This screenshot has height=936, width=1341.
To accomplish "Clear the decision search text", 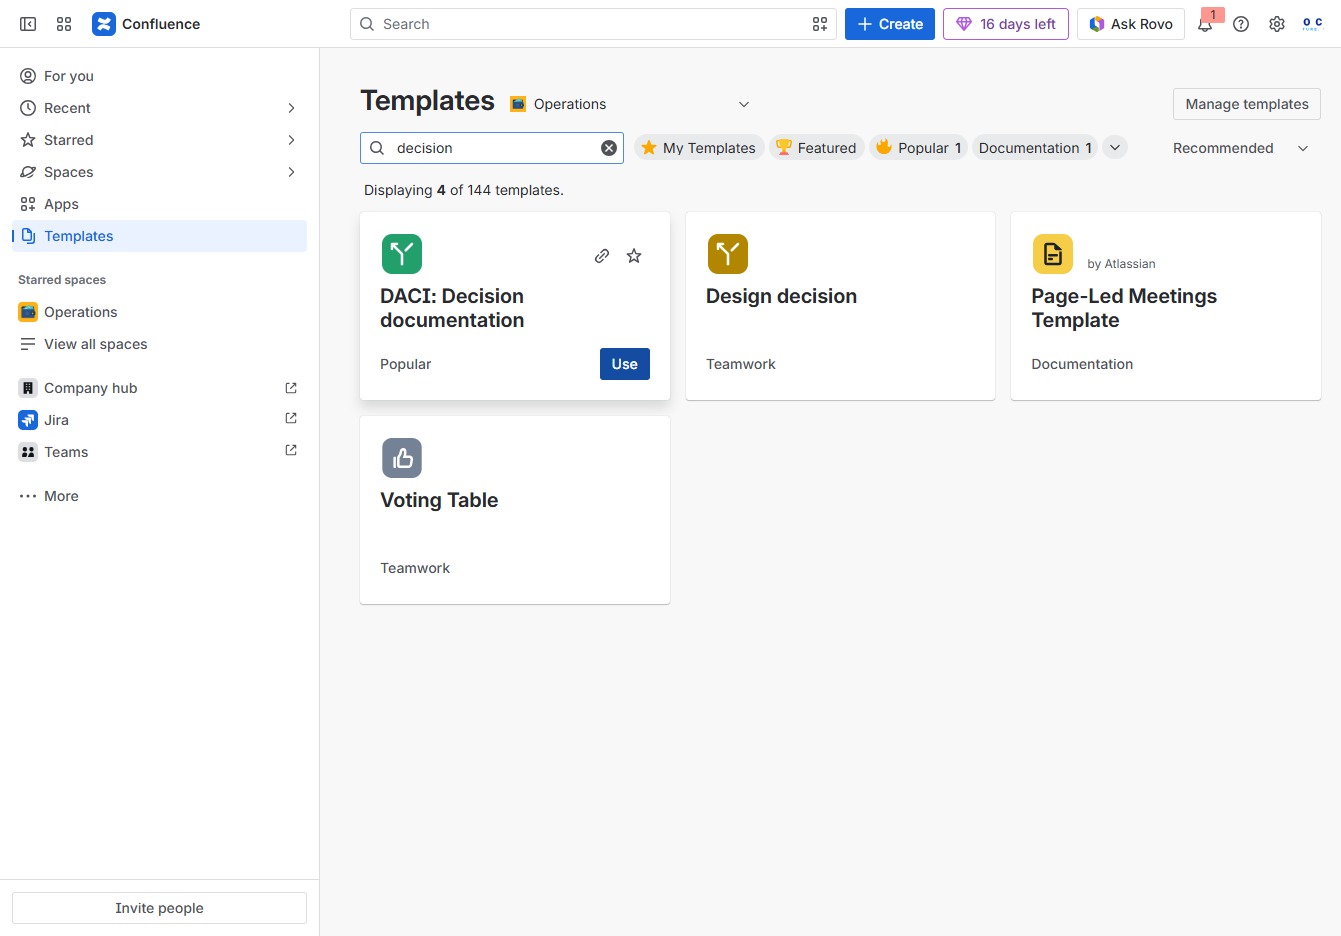I will [609, 148].
